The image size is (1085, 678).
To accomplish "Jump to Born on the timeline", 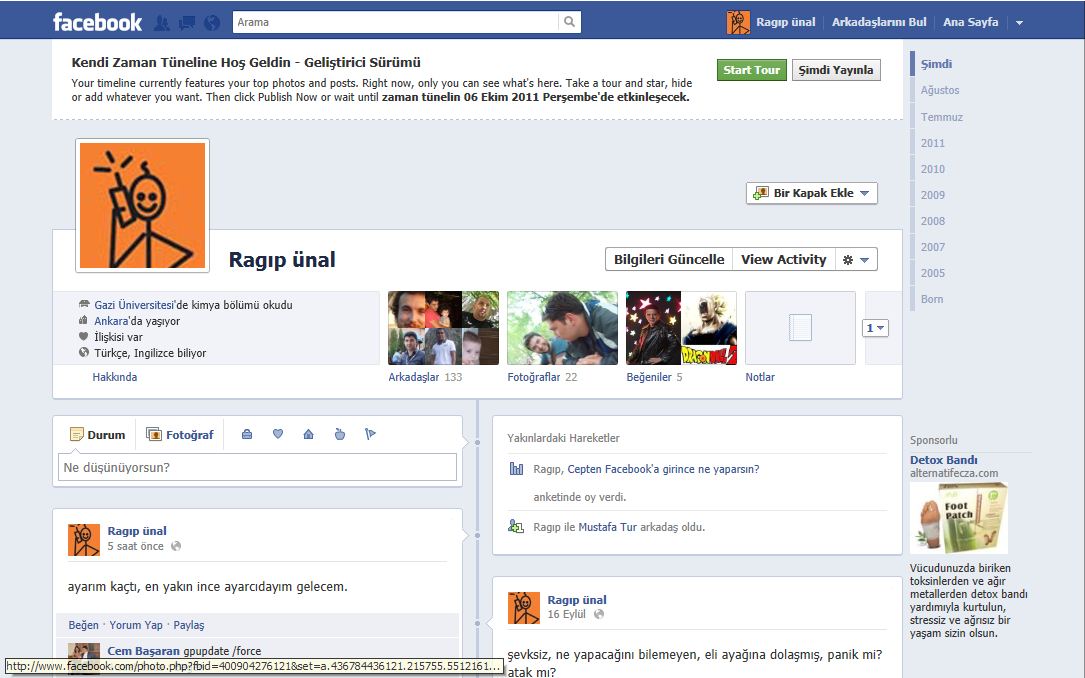I will (x=932, y=299).
